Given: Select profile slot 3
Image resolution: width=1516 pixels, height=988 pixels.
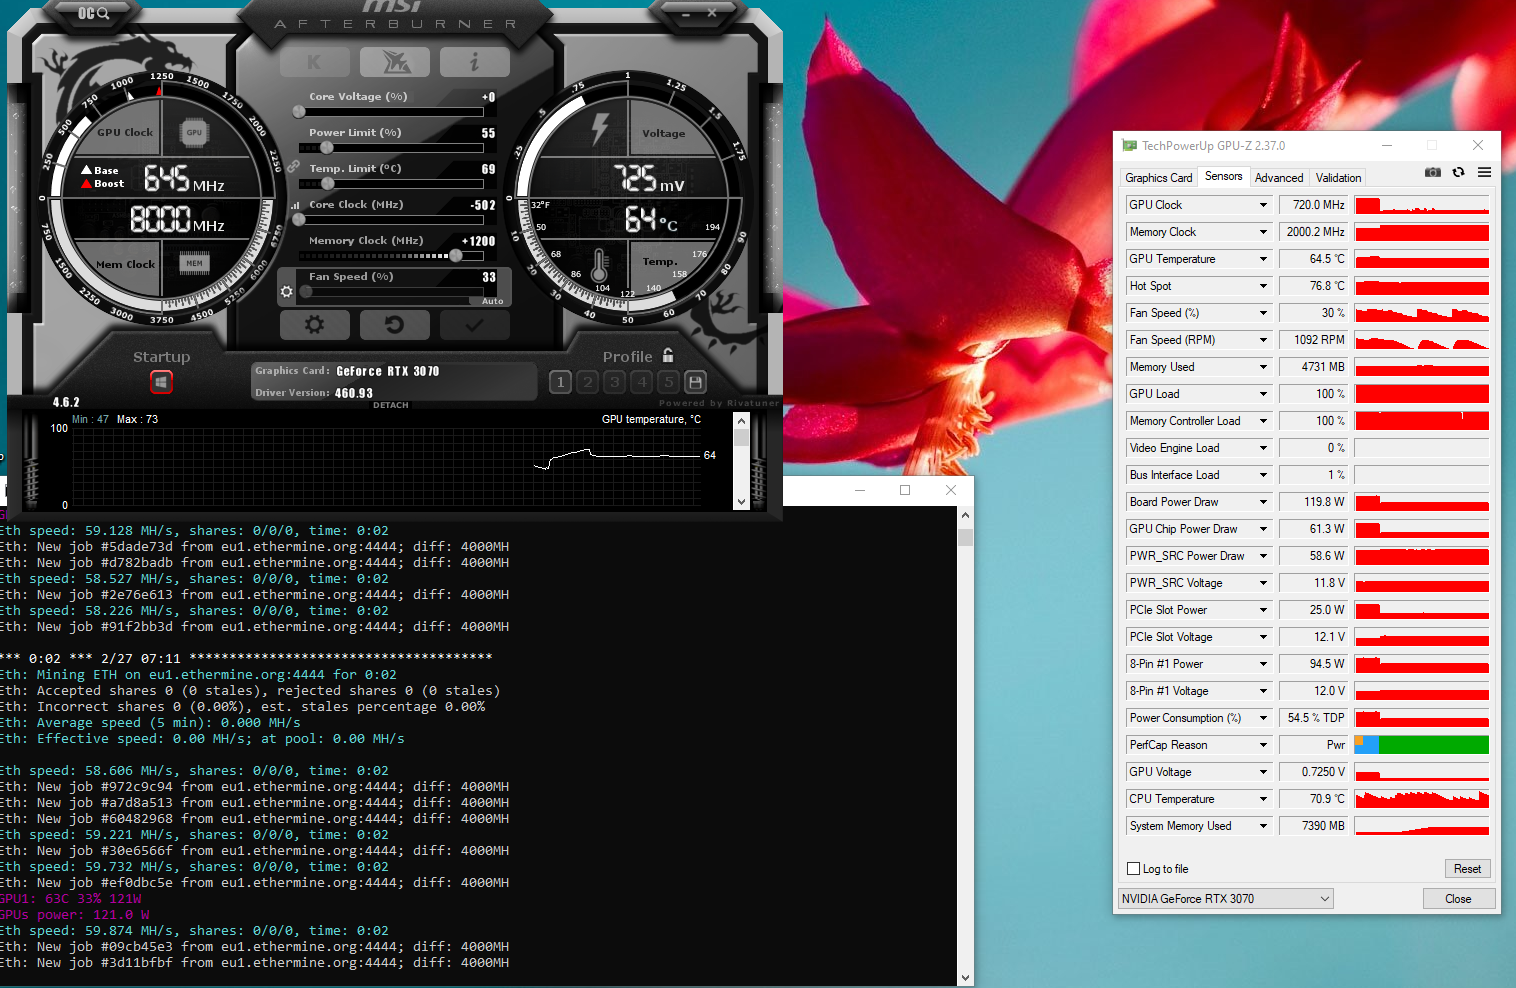Looking at the screenshot, I should pos(615,381).
